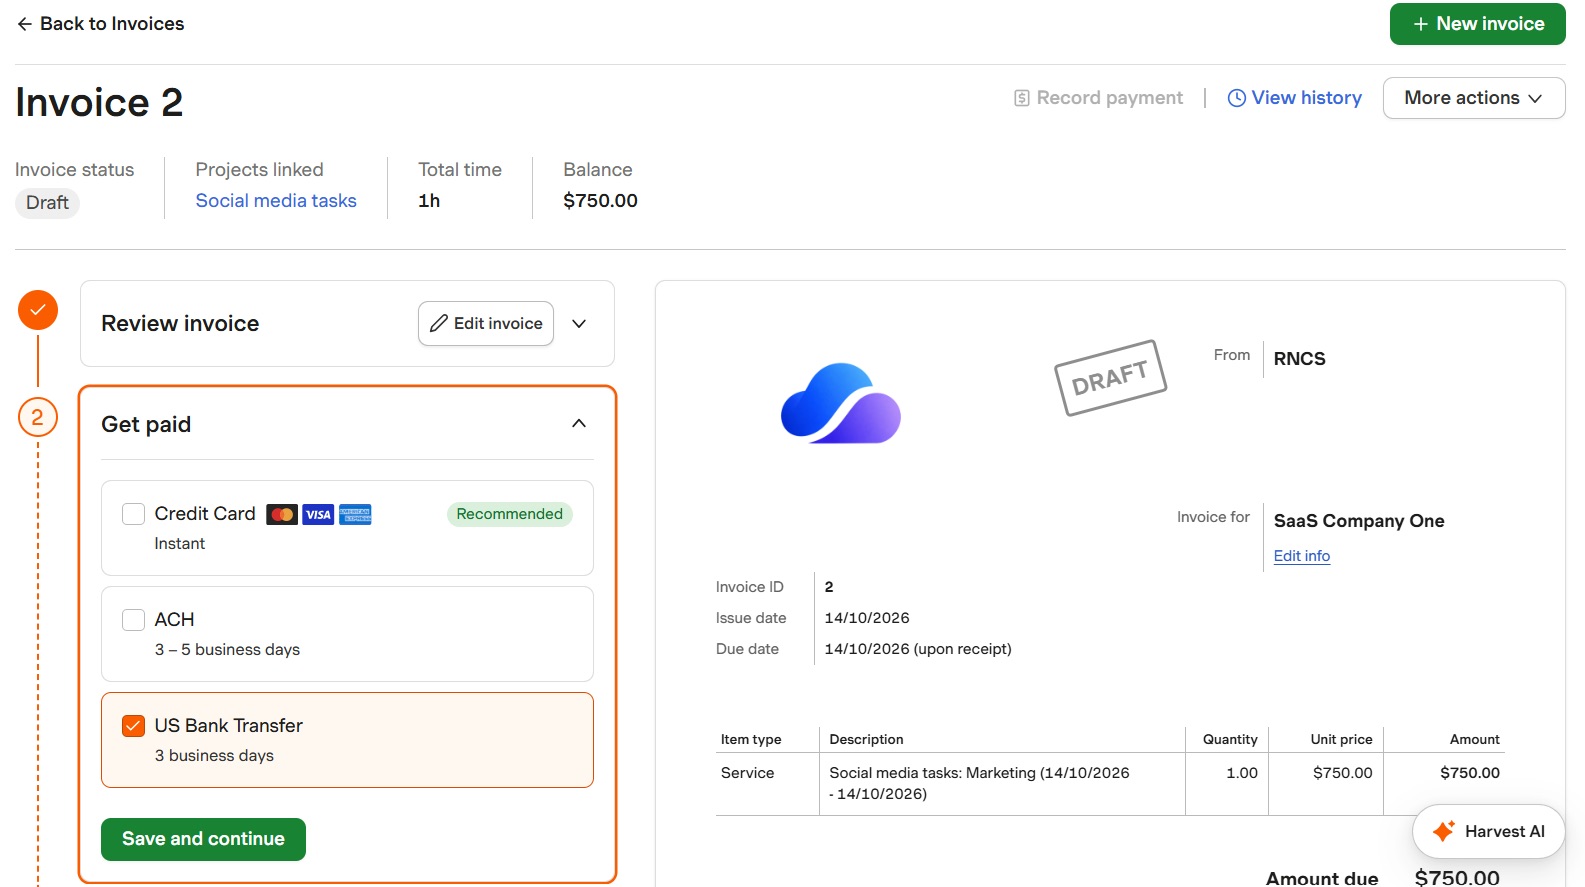Click the 3 – 5 business days text
This screenshot has width=1585, height=887.
(227, 650)
